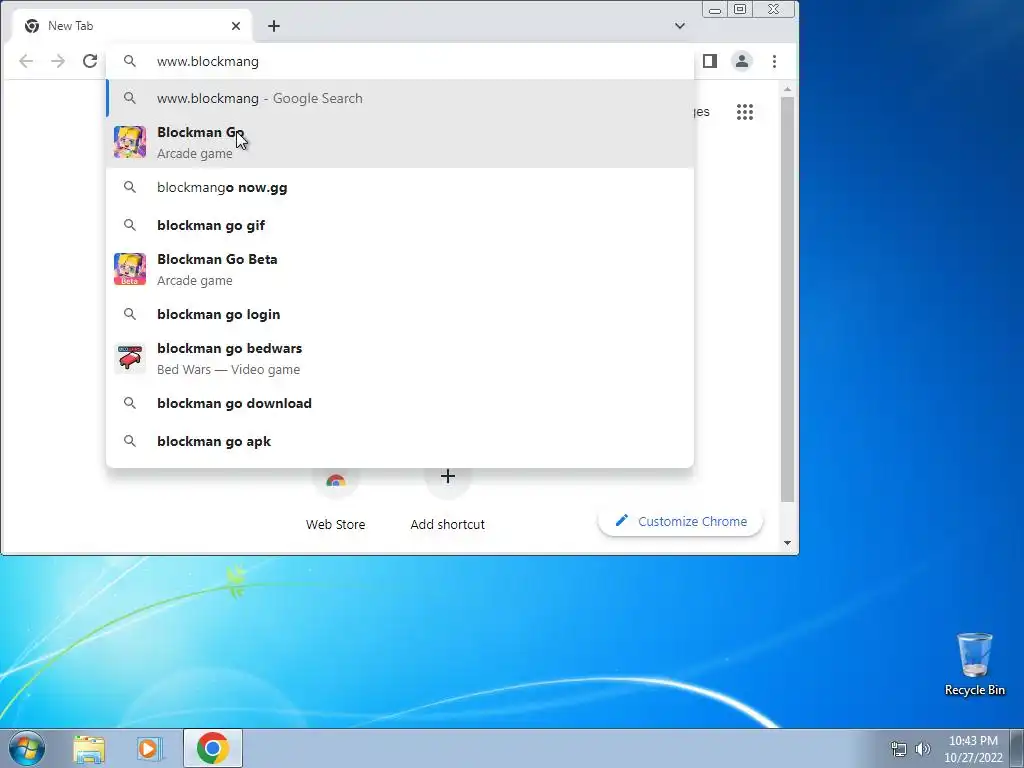Click the Customize Chrome button
The image size is (1024, 768).
(x=680, y=521)
